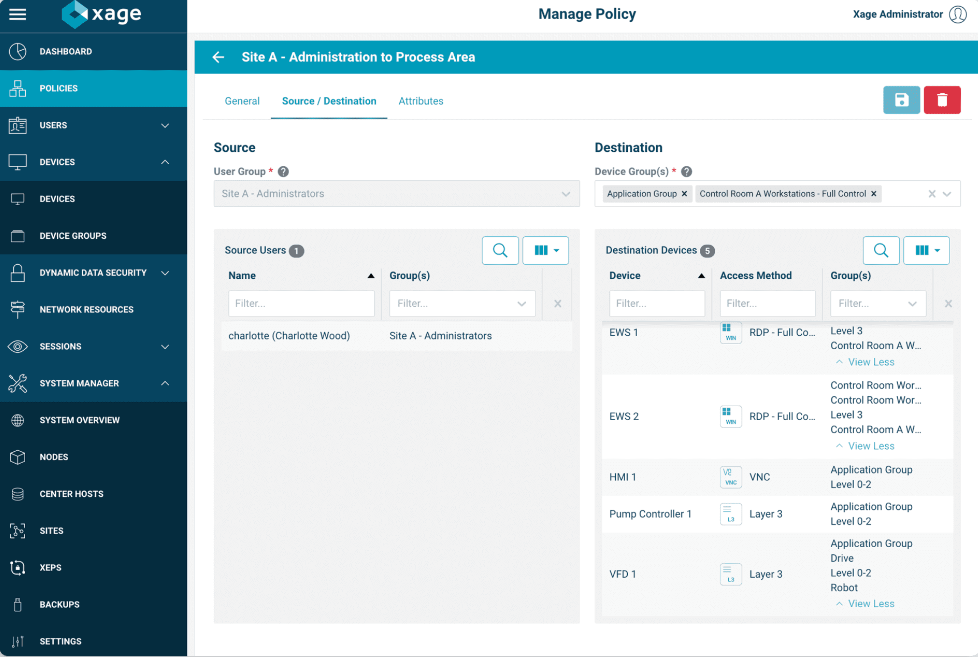Expand the Source Group(s) filter dropdown
This screenshot has height=657, width=978.
click(x=521, y=304)
